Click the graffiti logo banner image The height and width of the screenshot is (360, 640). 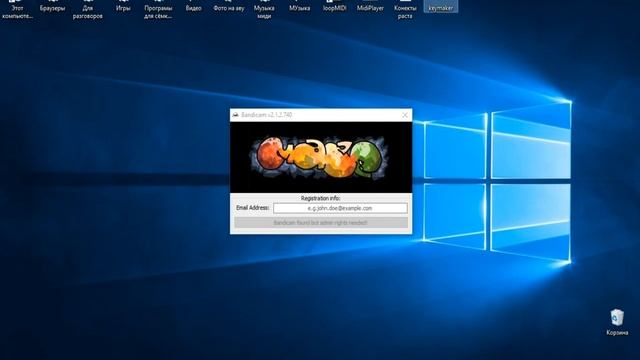[321, 158]
